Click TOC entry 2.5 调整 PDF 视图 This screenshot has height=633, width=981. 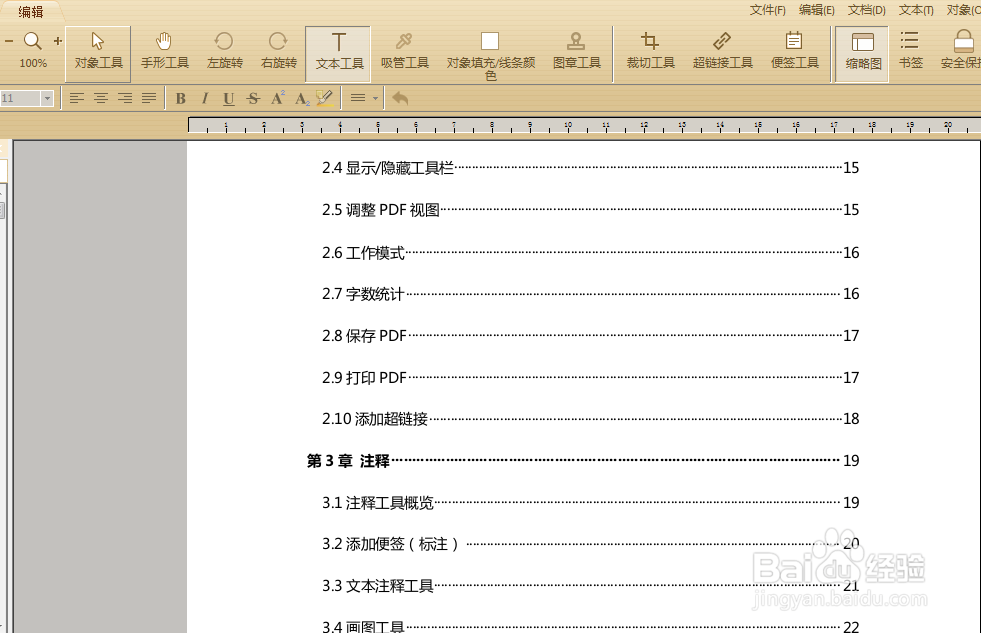click(x=381, y=210)
